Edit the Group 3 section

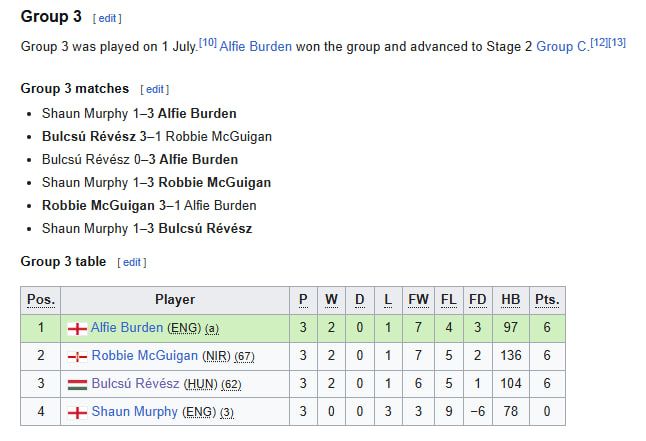(107, 19)
